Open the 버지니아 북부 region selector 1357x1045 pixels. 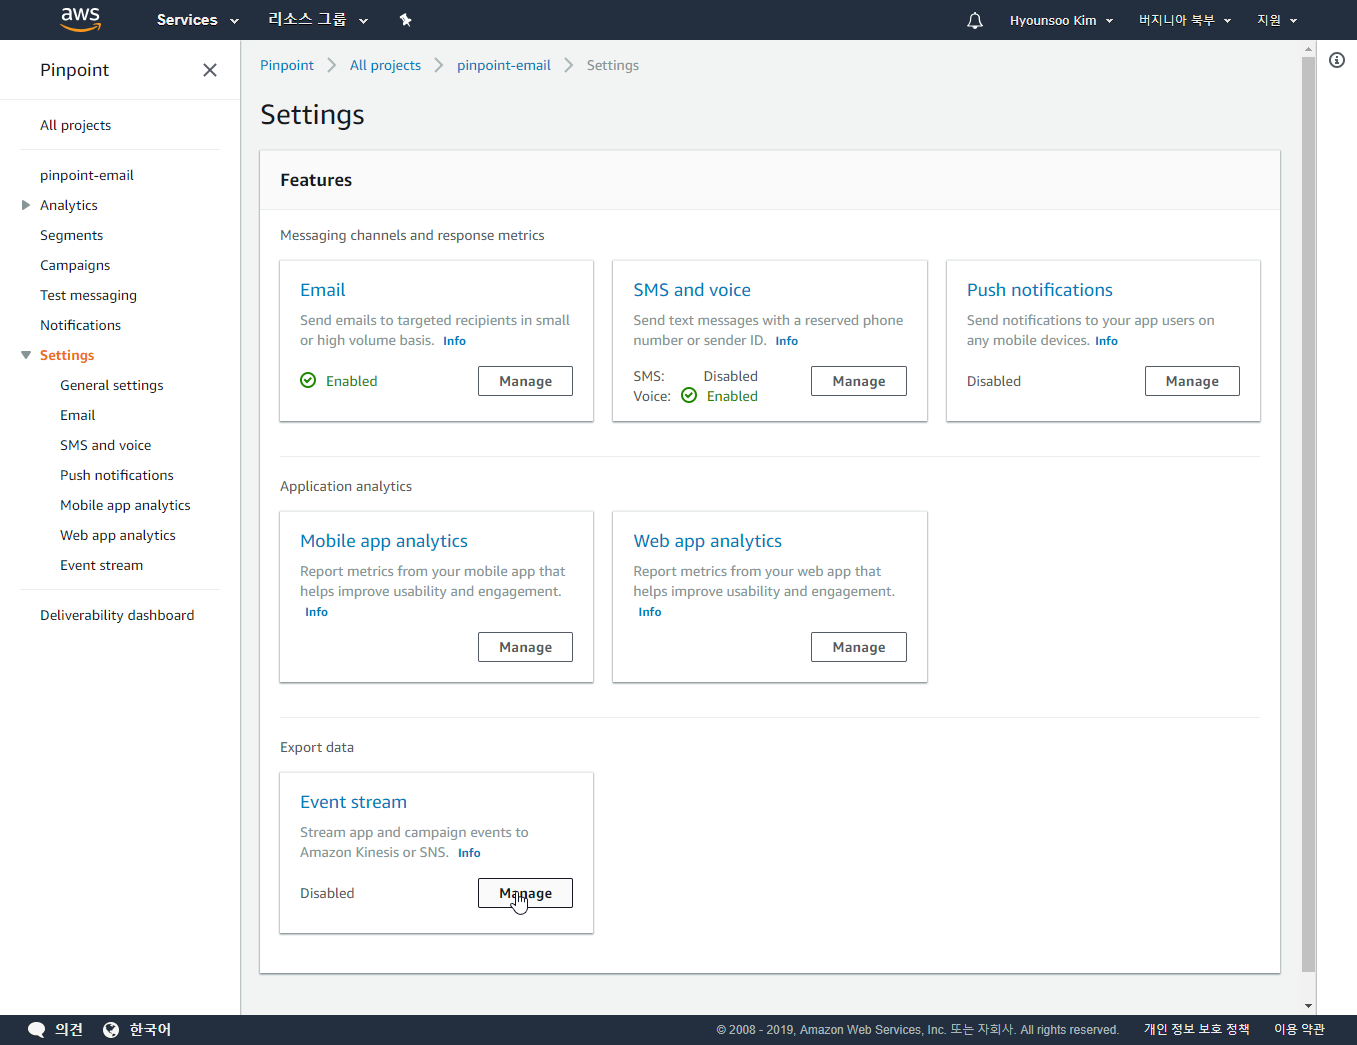1185,20
